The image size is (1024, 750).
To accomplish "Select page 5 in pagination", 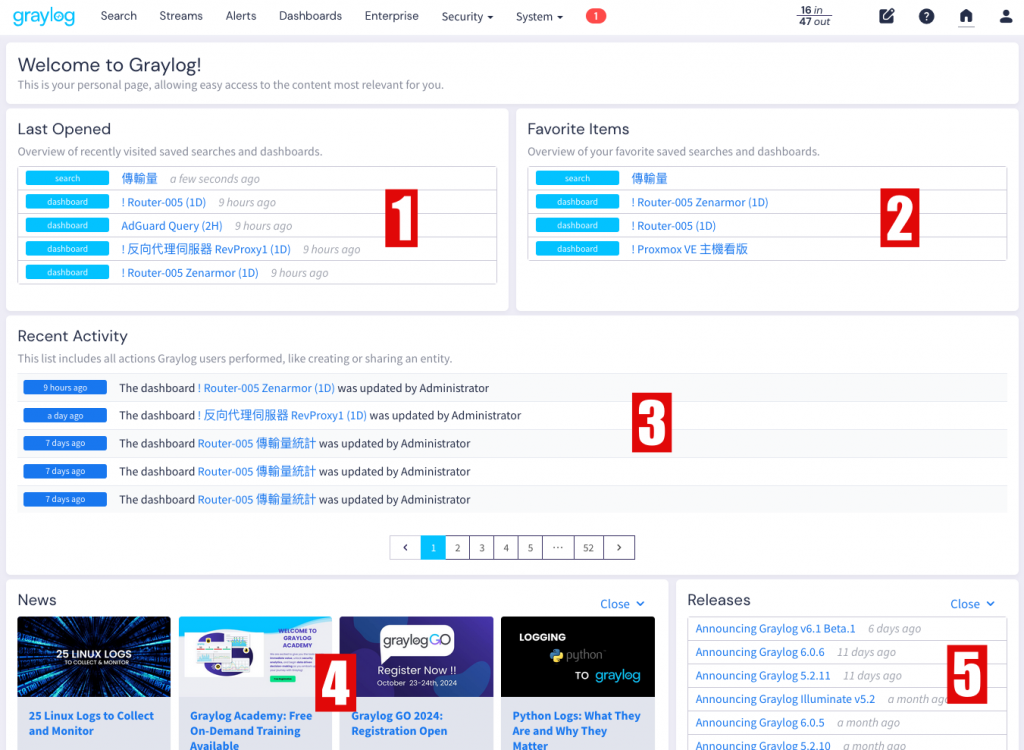I will pos(530,547).
